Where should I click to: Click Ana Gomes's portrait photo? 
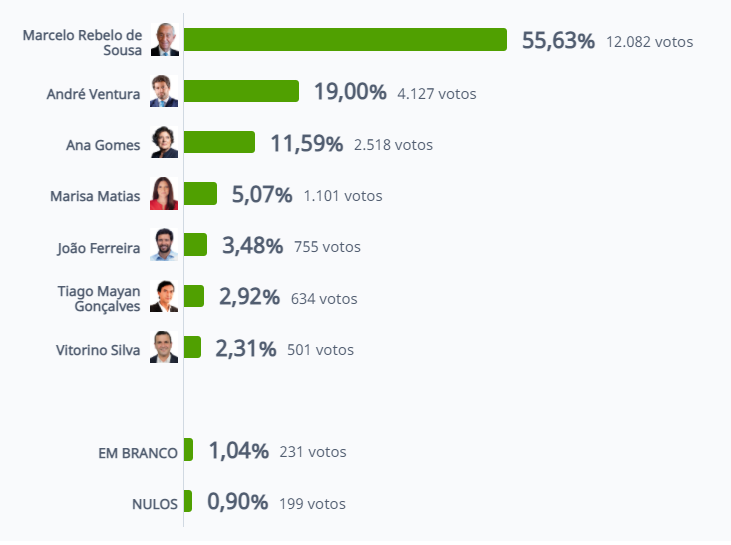pyautogui.click(x=164, y=142)
